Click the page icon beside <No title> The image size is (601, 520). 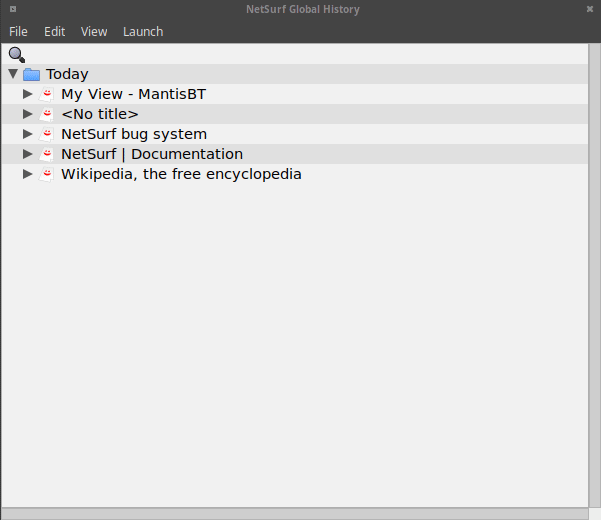coord(46,114)
